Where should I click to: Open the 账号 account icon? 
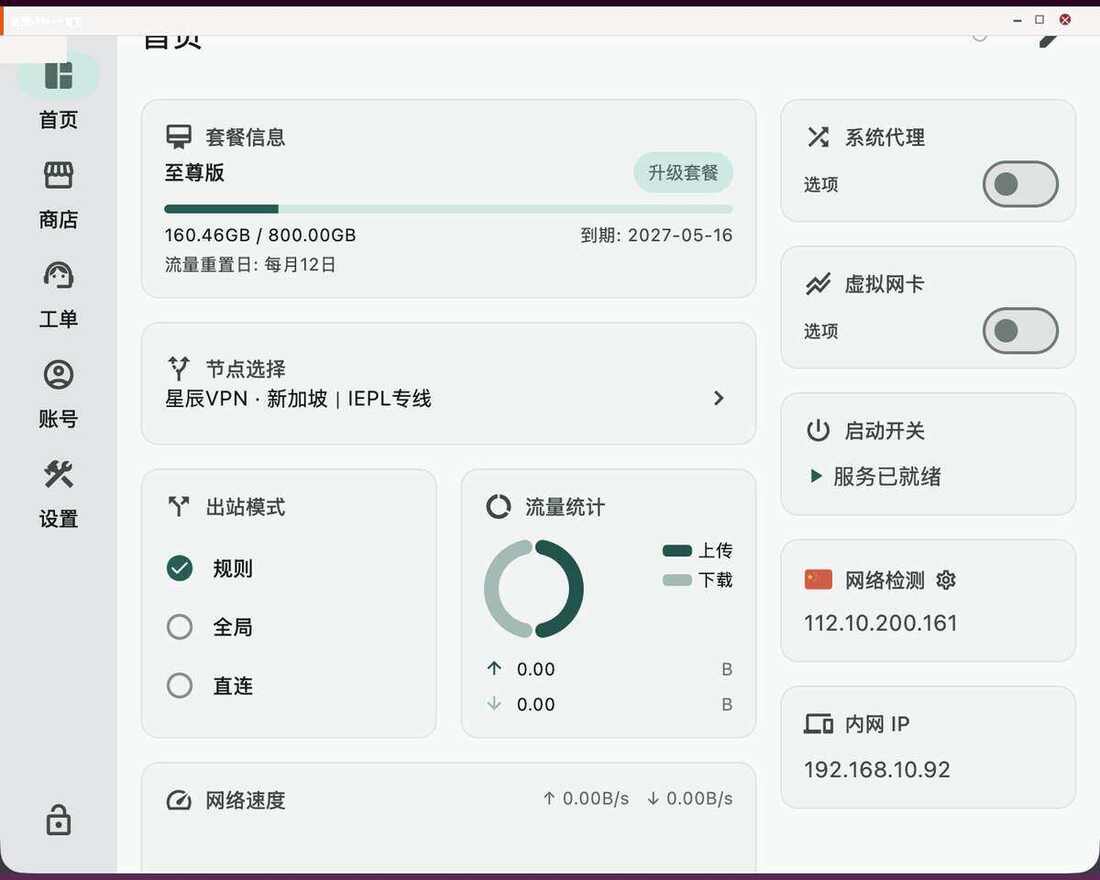point(58,375)
